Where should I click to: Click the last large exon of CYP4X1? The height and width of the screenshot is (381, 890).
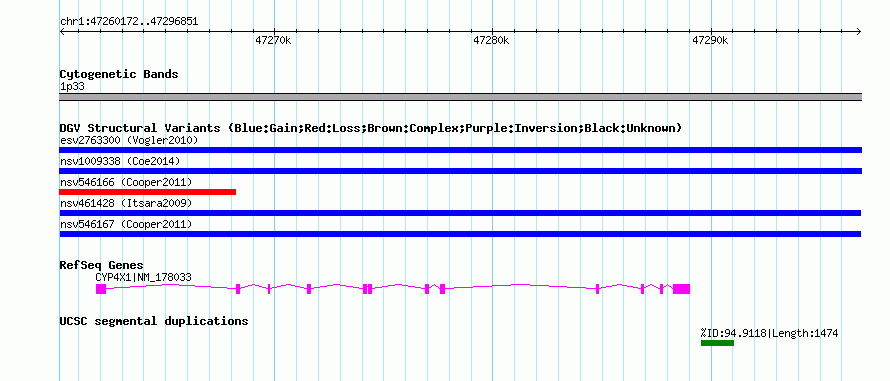(x=682, y=288)
